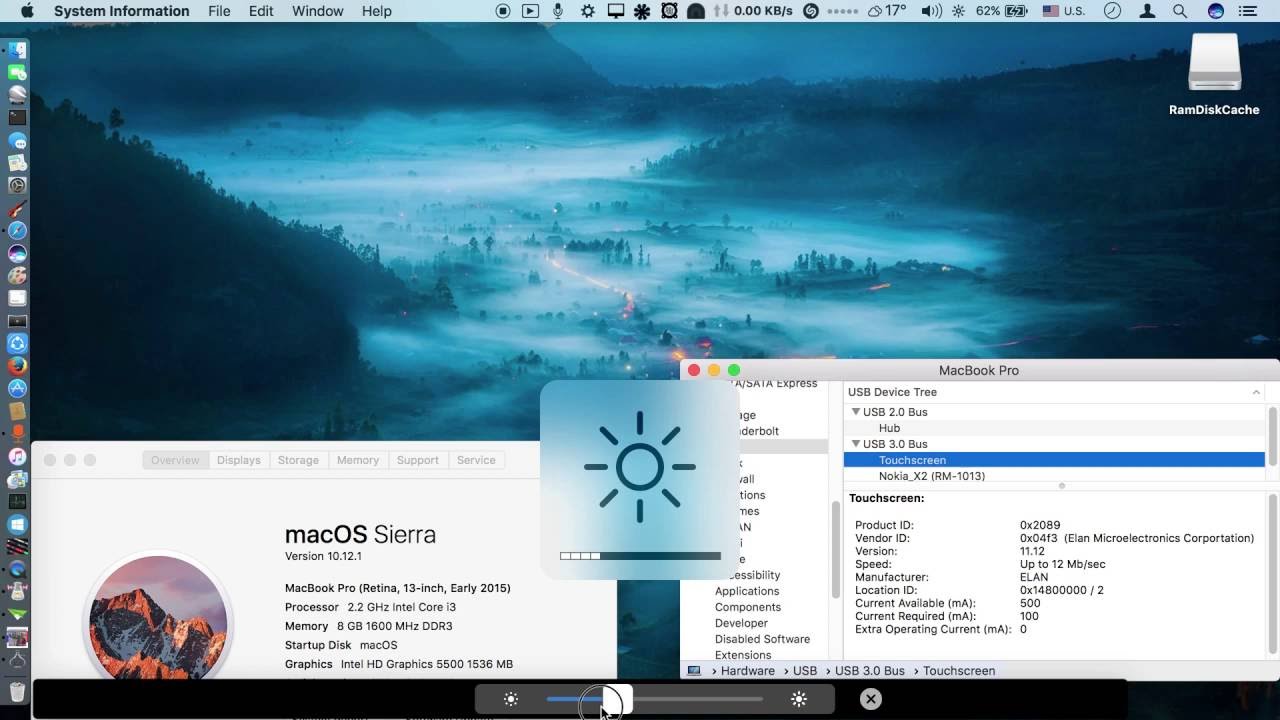Screen dimensions: 1280x720
Task: Click Hardware in the path bar
Action: [x=747, y=671]
